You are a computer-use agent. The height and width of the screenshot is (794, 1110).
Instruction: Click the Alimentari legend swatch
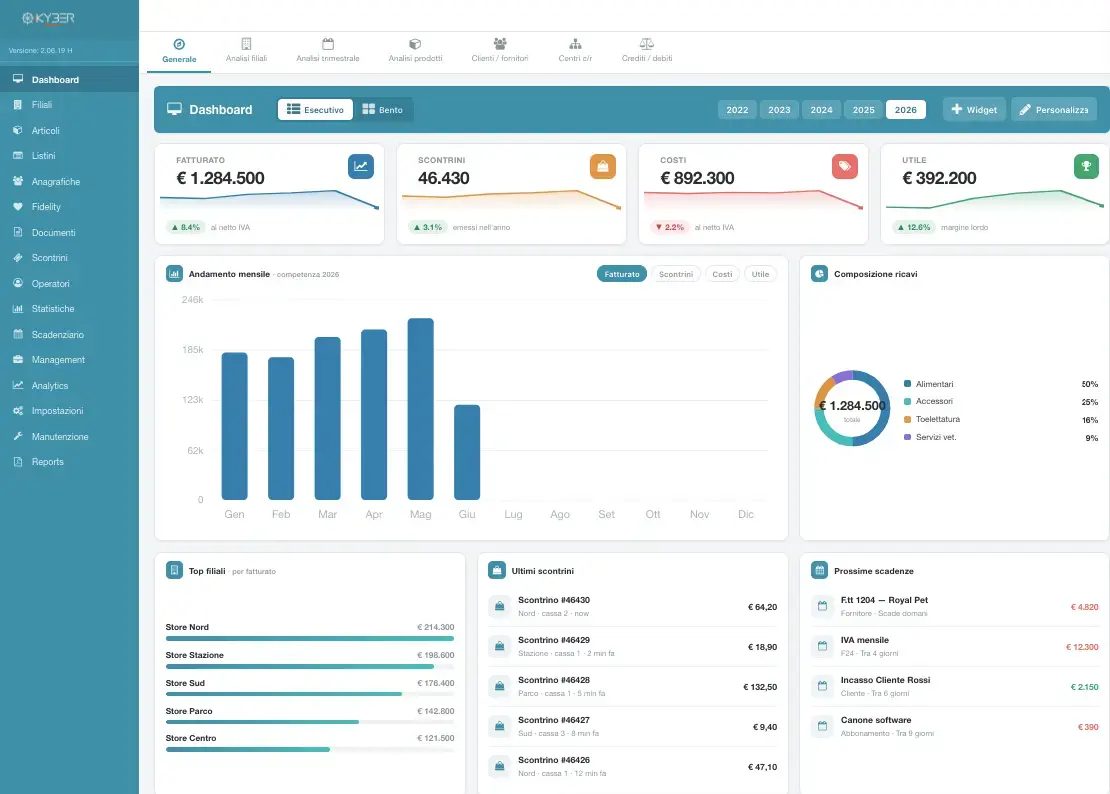coord(908,384)
